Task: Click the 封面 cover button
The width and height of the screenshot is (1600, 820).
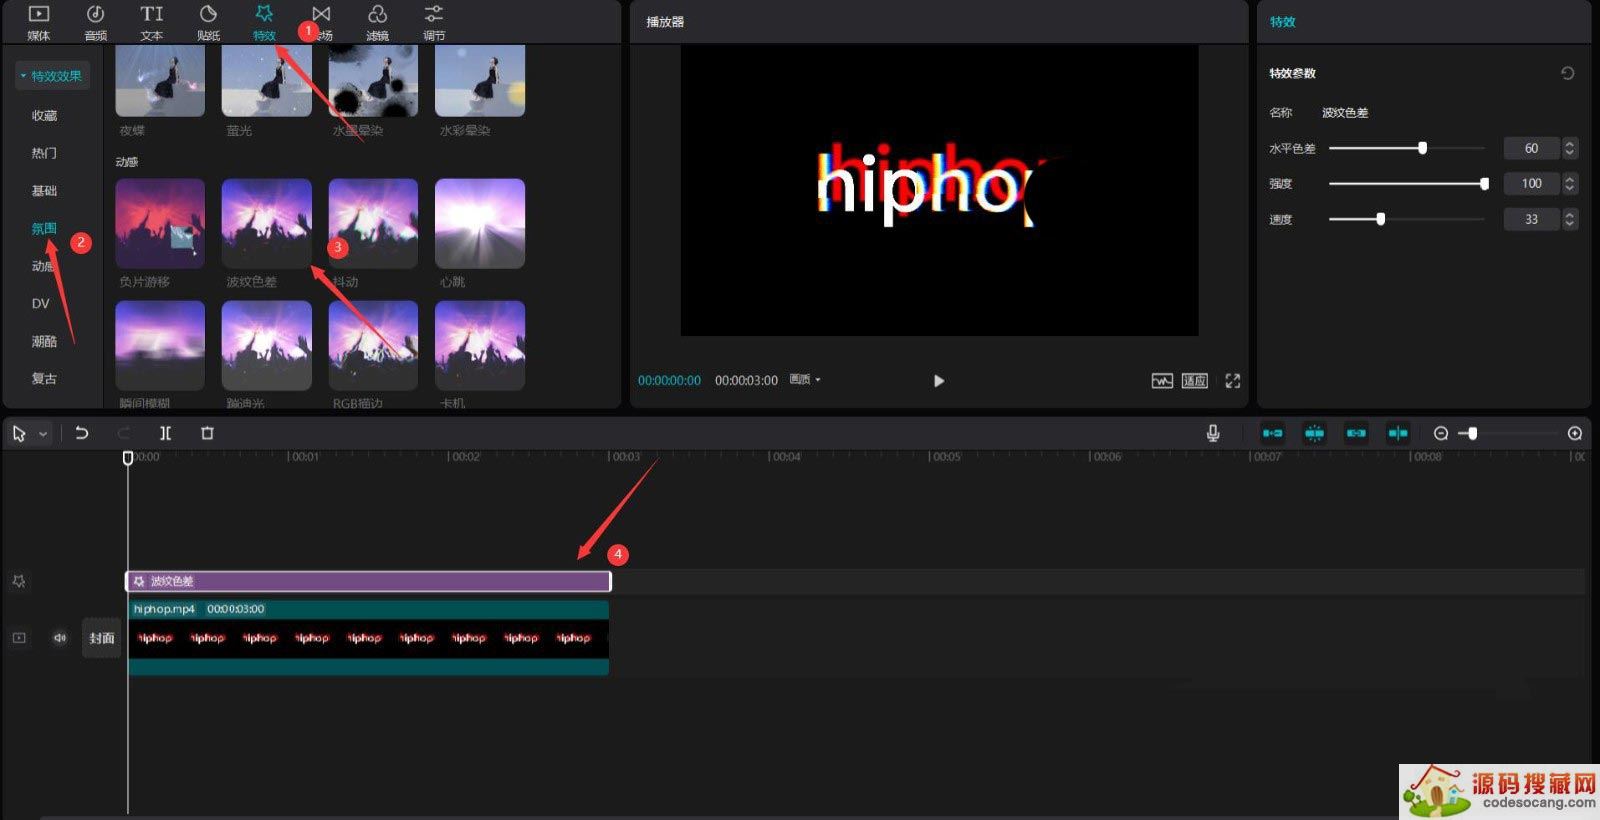Action: 102,638
